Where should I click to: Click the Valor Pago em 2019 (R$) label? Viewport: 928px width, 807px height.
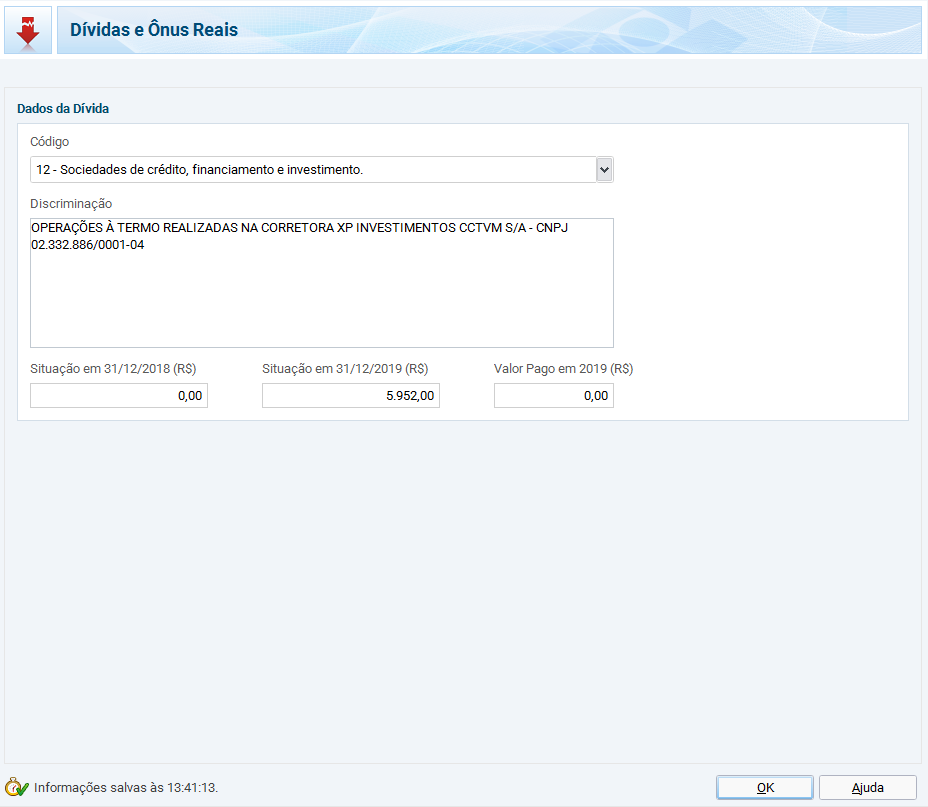coord(563,369)
